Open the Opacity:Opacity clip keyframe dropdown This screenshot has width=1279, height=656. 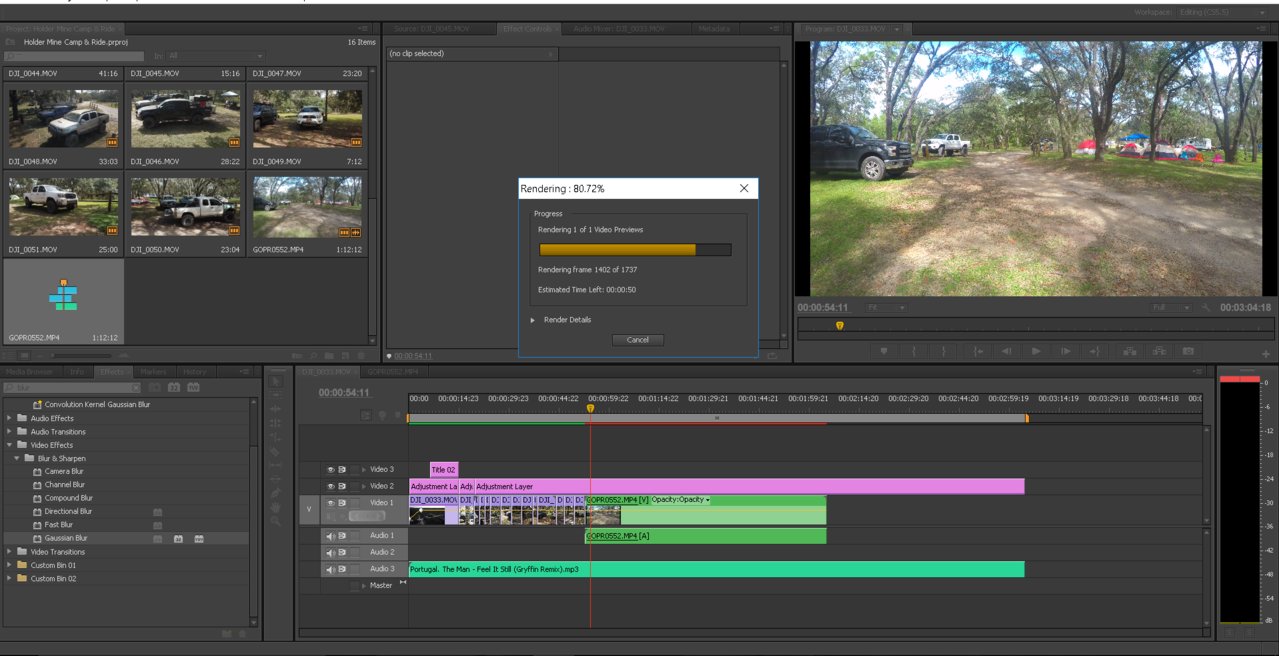pos(681,499)
